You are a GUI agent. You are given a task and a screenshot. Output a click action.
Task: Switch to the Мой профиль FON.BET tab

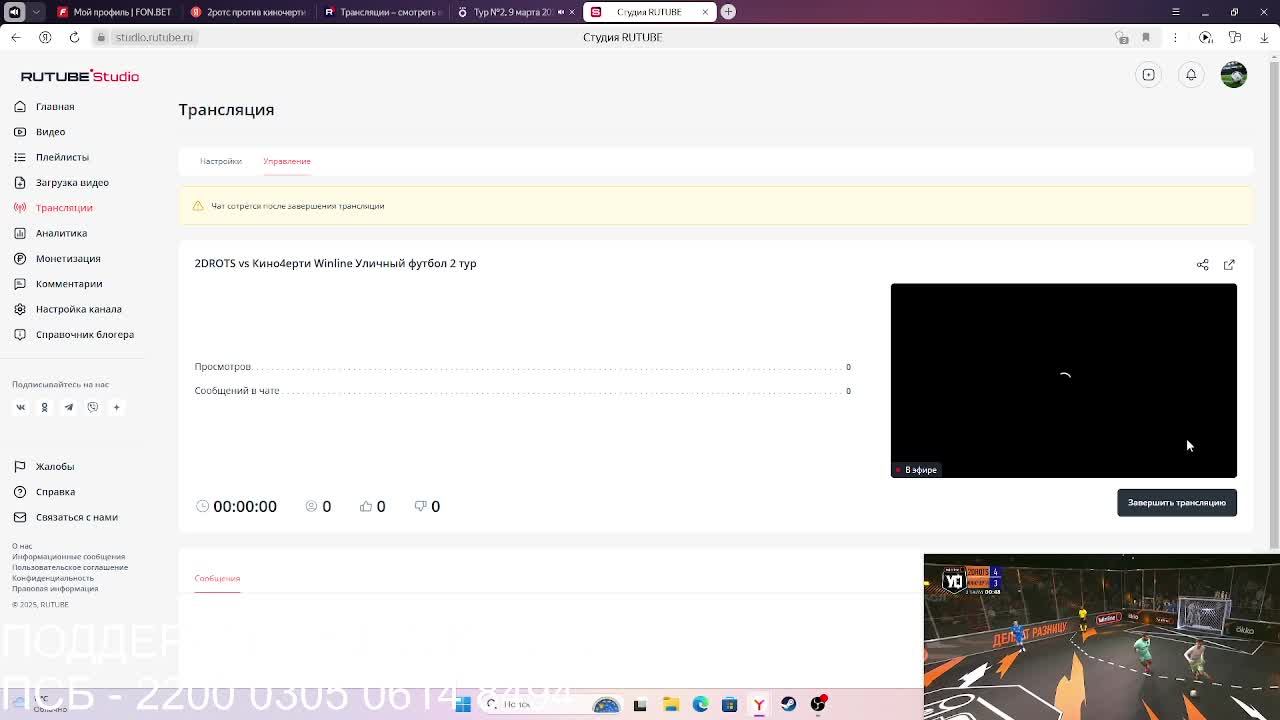point(115,12)
